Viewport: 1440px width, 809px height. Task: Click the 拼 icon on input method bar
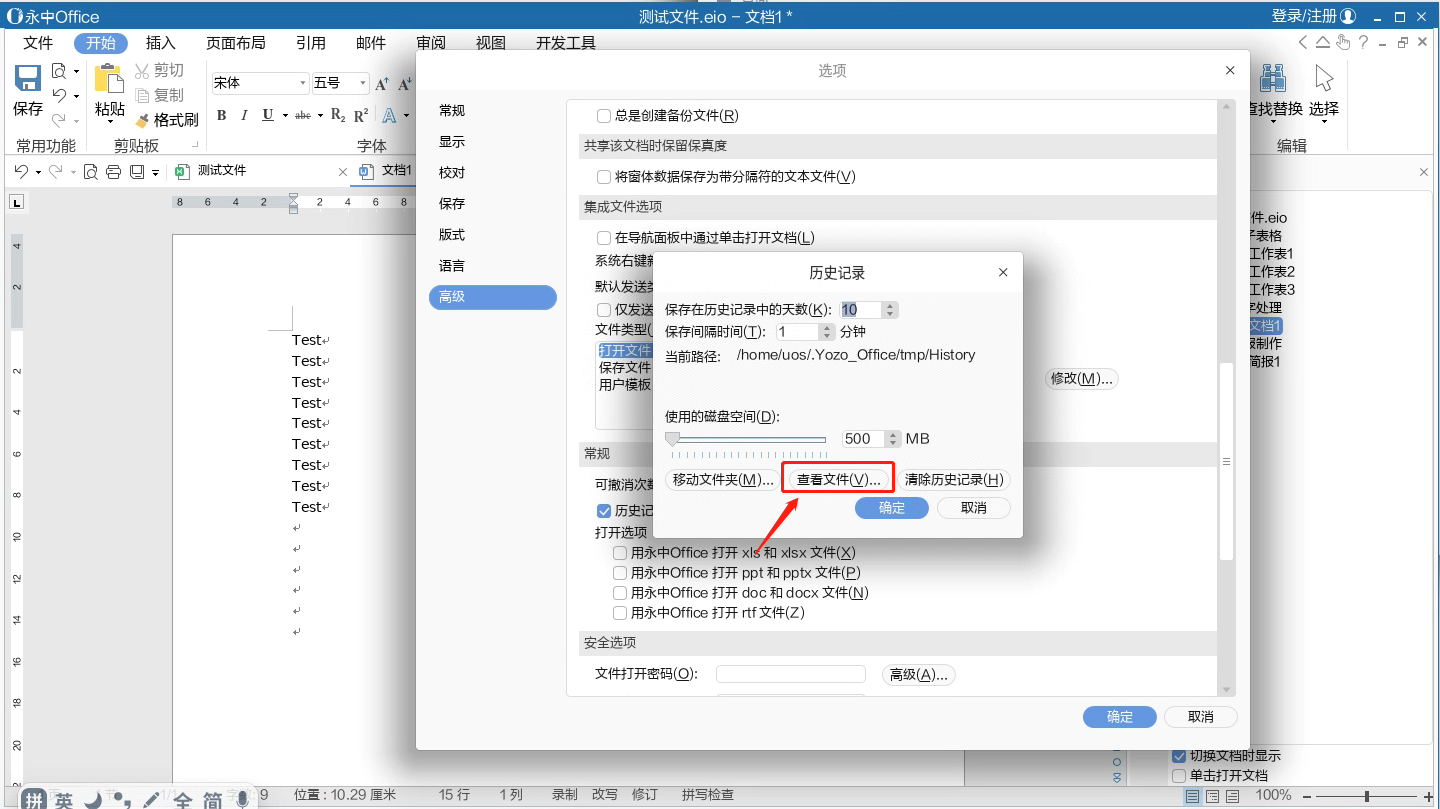(34, 799)
